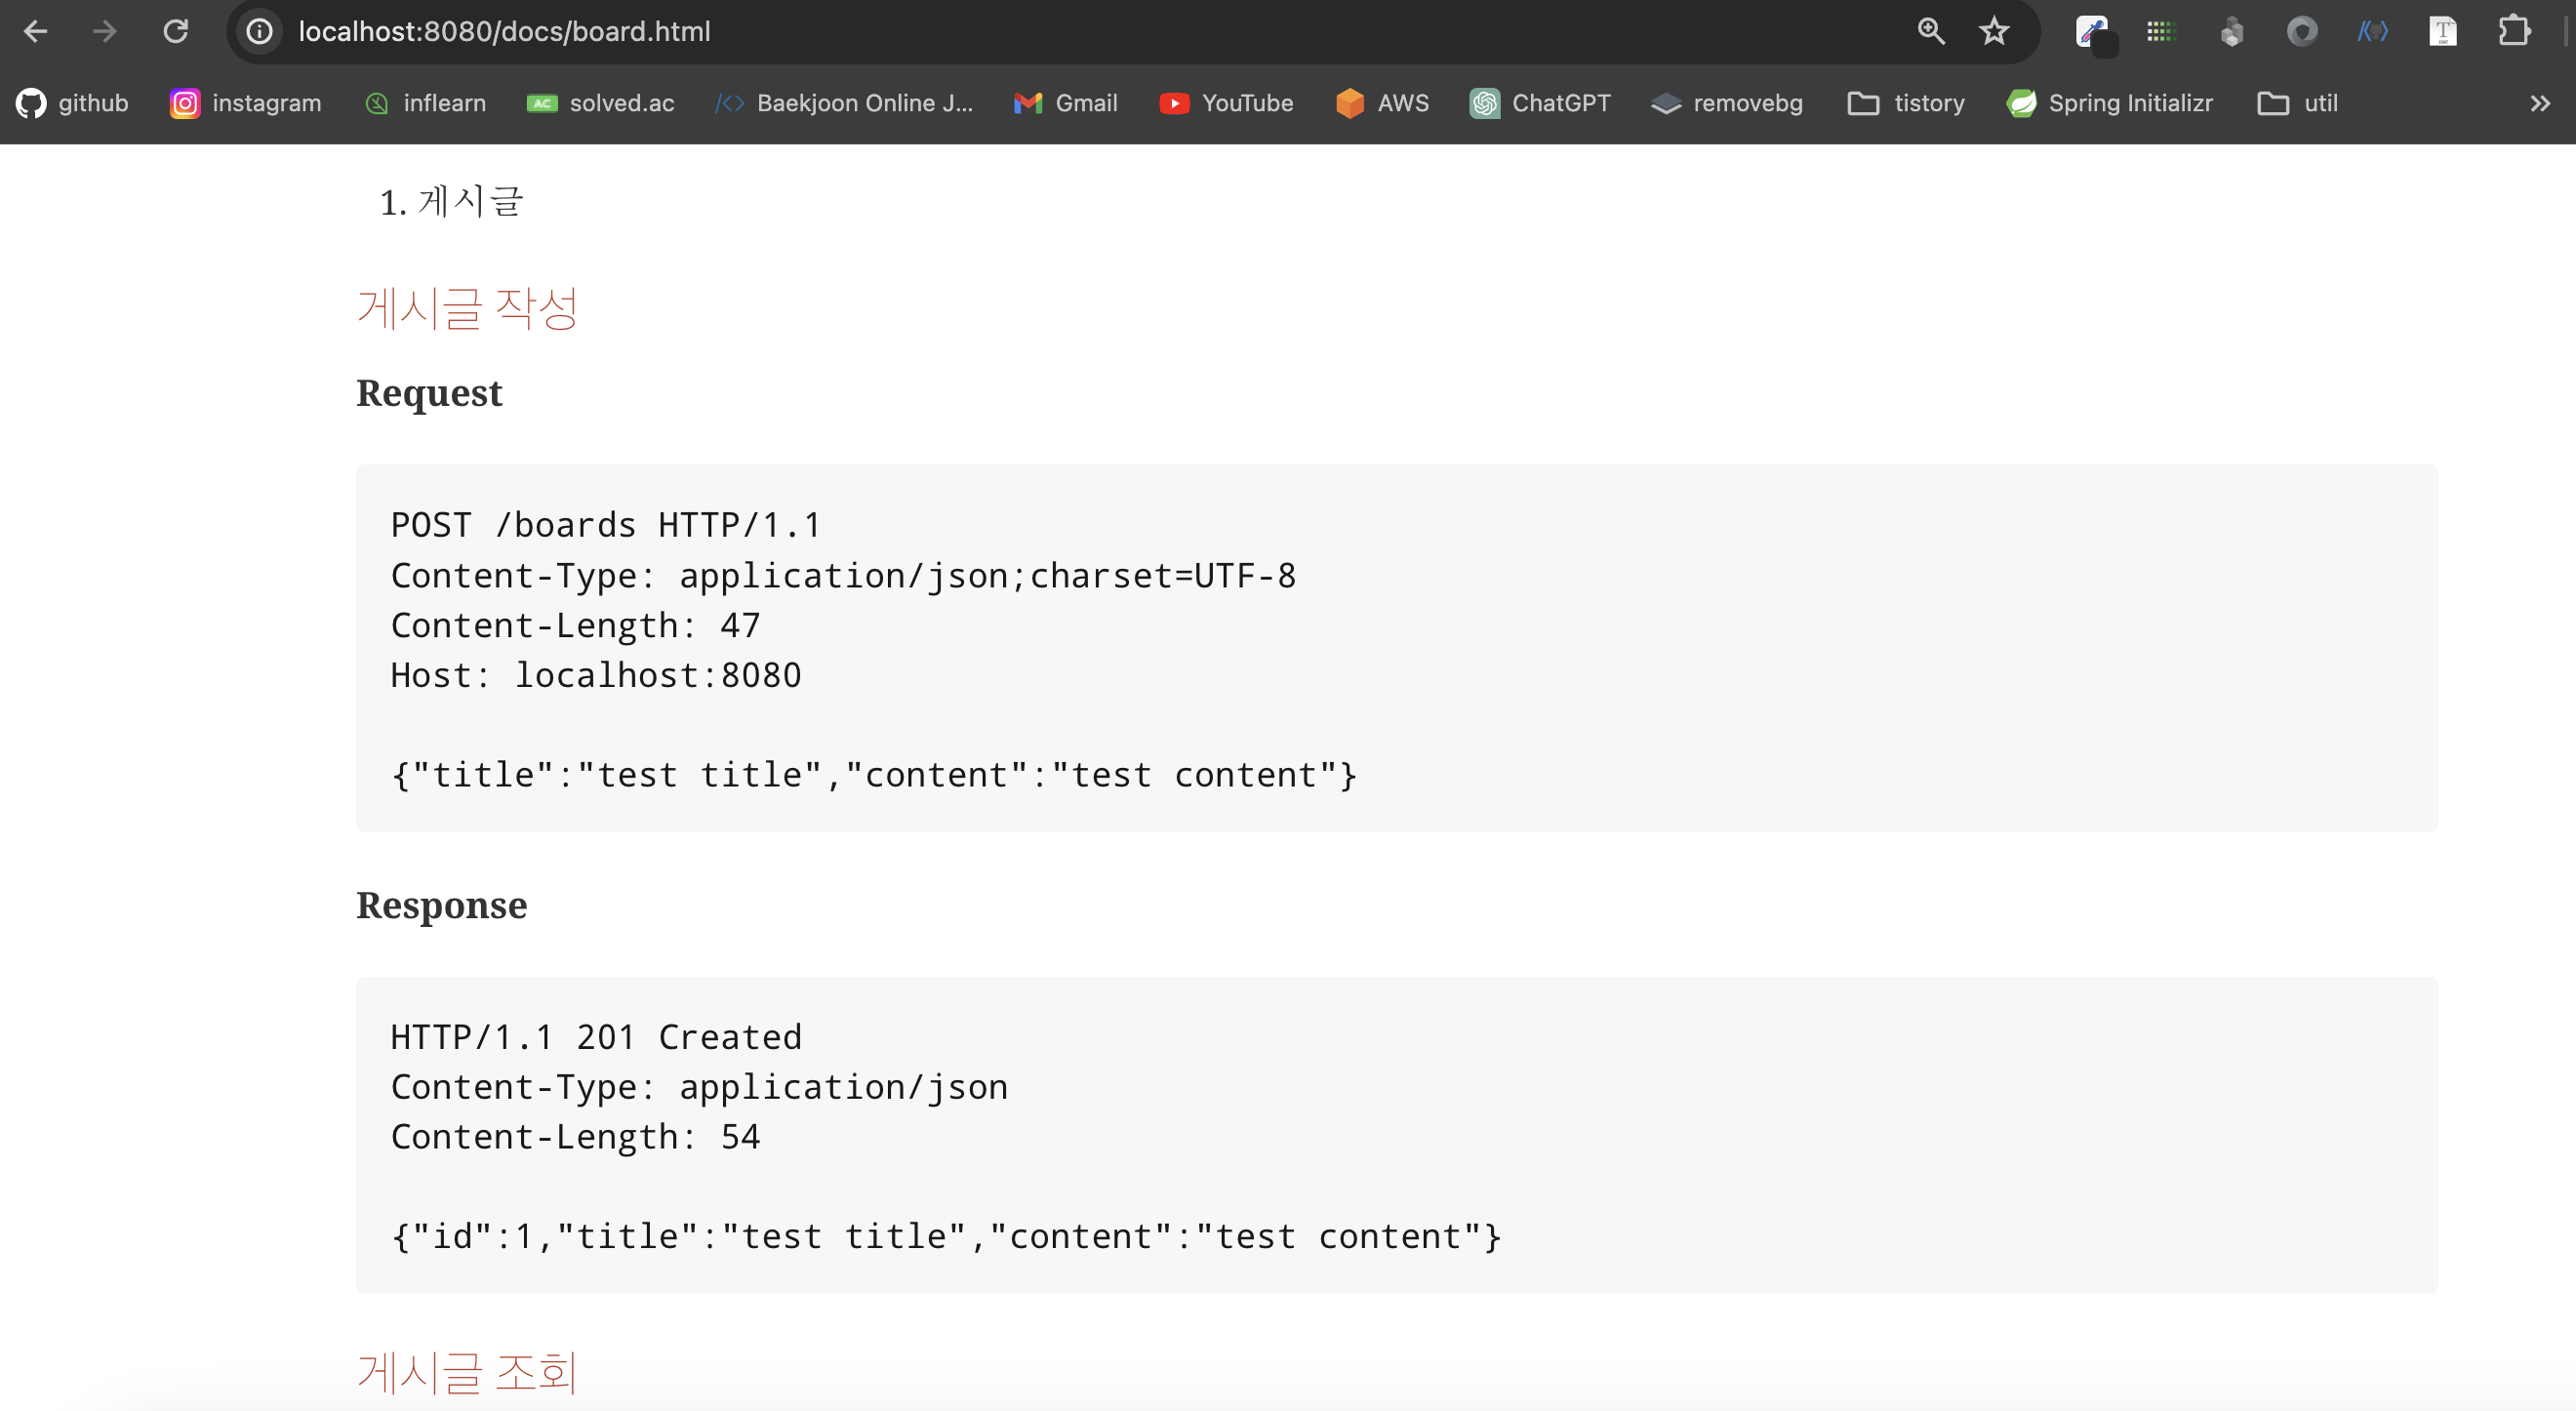
Task: Open the solved.ac bookmark
Action: pos(600,103)
